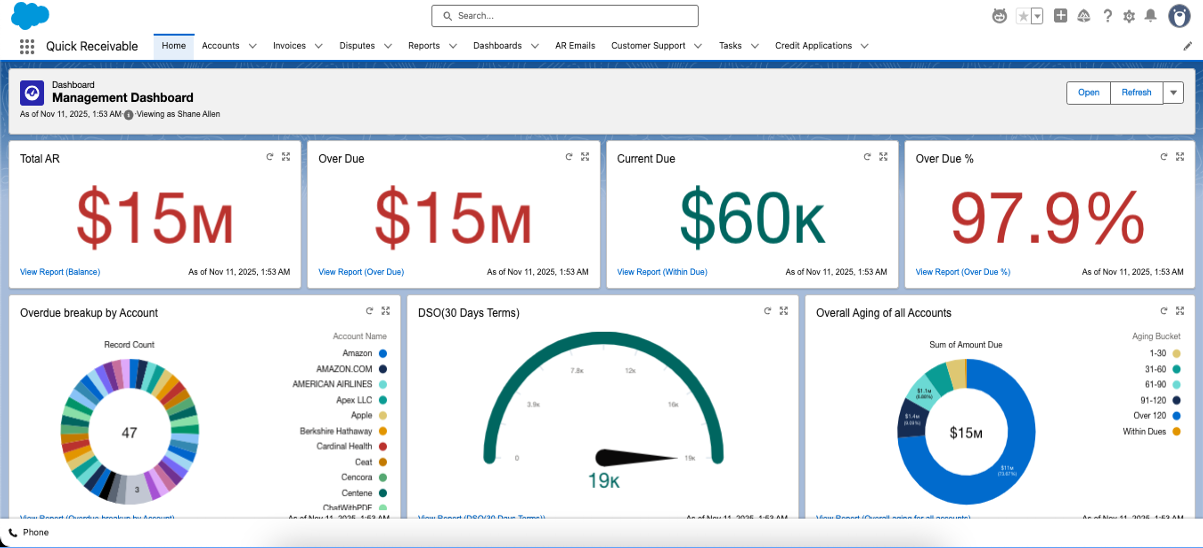Open dropdown arrow next to Refresh button
Screen dimensions: 1203x548
(x=1174, y=92)
